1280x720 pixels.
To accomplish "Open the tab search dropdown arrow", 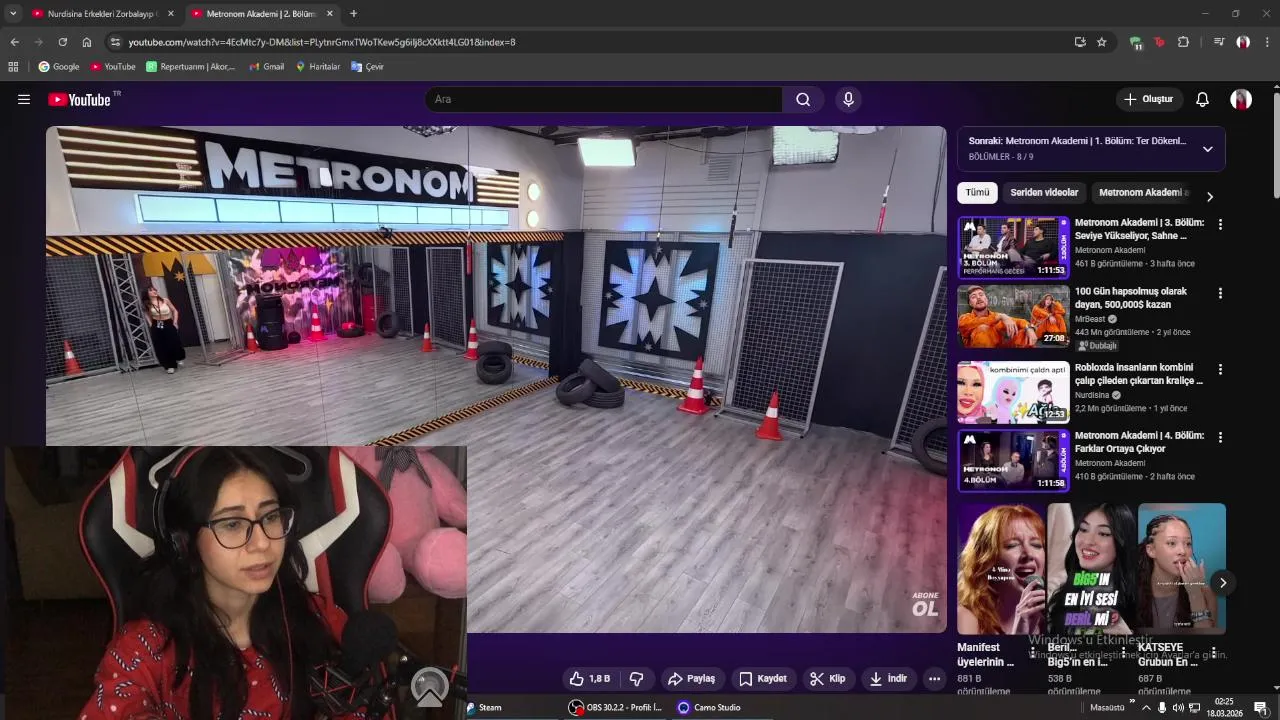I will (13, 14).
